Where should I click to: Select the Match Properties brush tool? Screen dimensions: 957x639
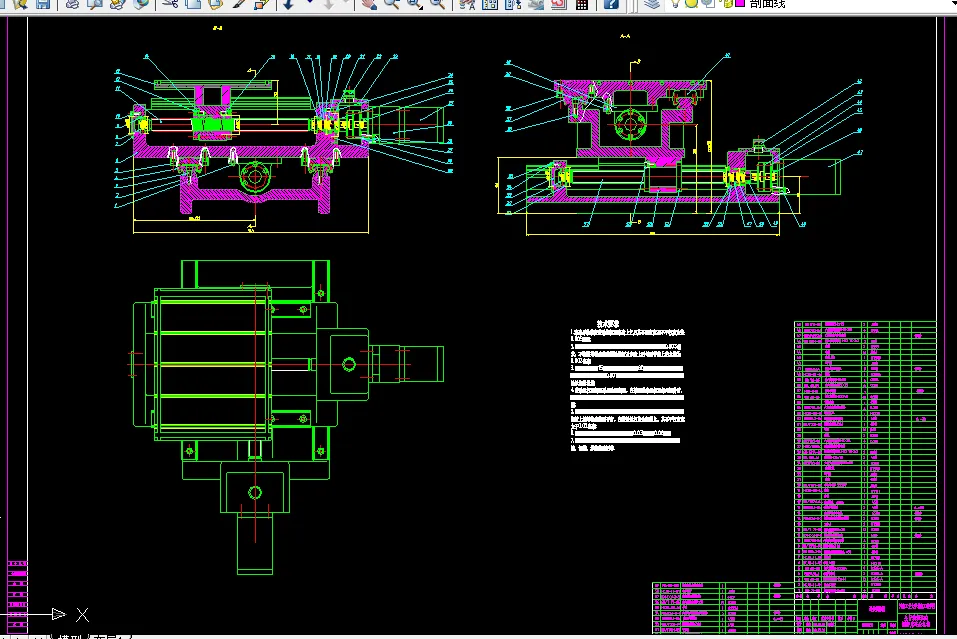pyautogui.click(x=239, y=4)
